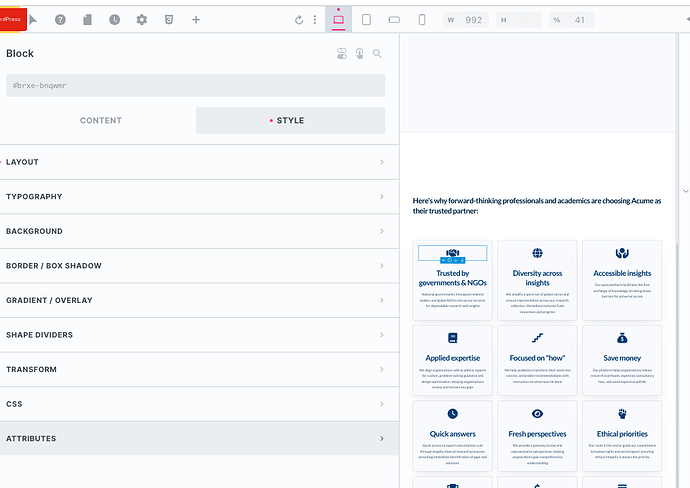Click the red WordPress button

[12, 19]
